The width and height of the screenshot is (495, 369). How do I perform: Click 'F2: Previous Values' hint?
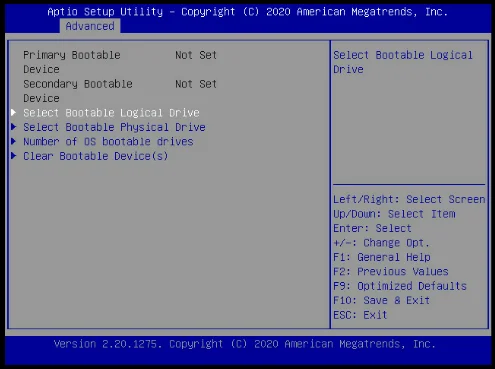coord(391,272)
